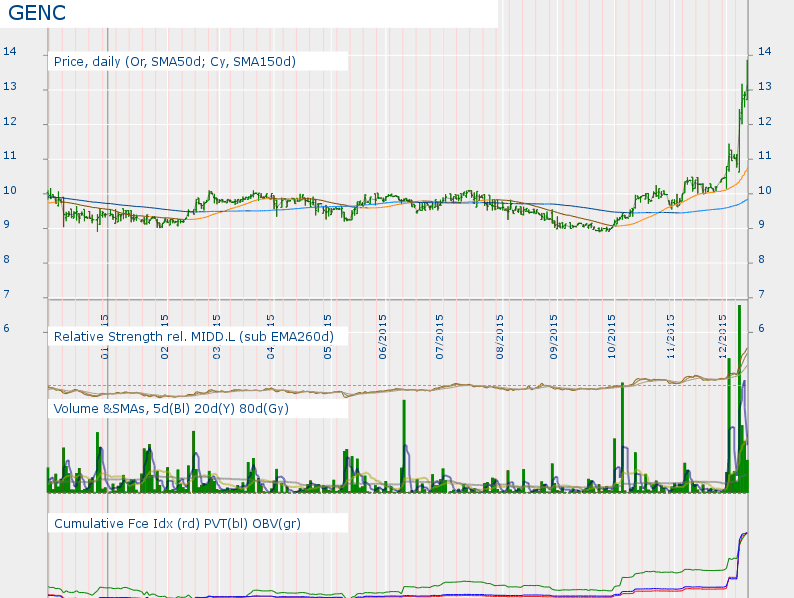Screen dimensions: 794x598
Task: Click the 7 label on left price axis
Action: 6,295
